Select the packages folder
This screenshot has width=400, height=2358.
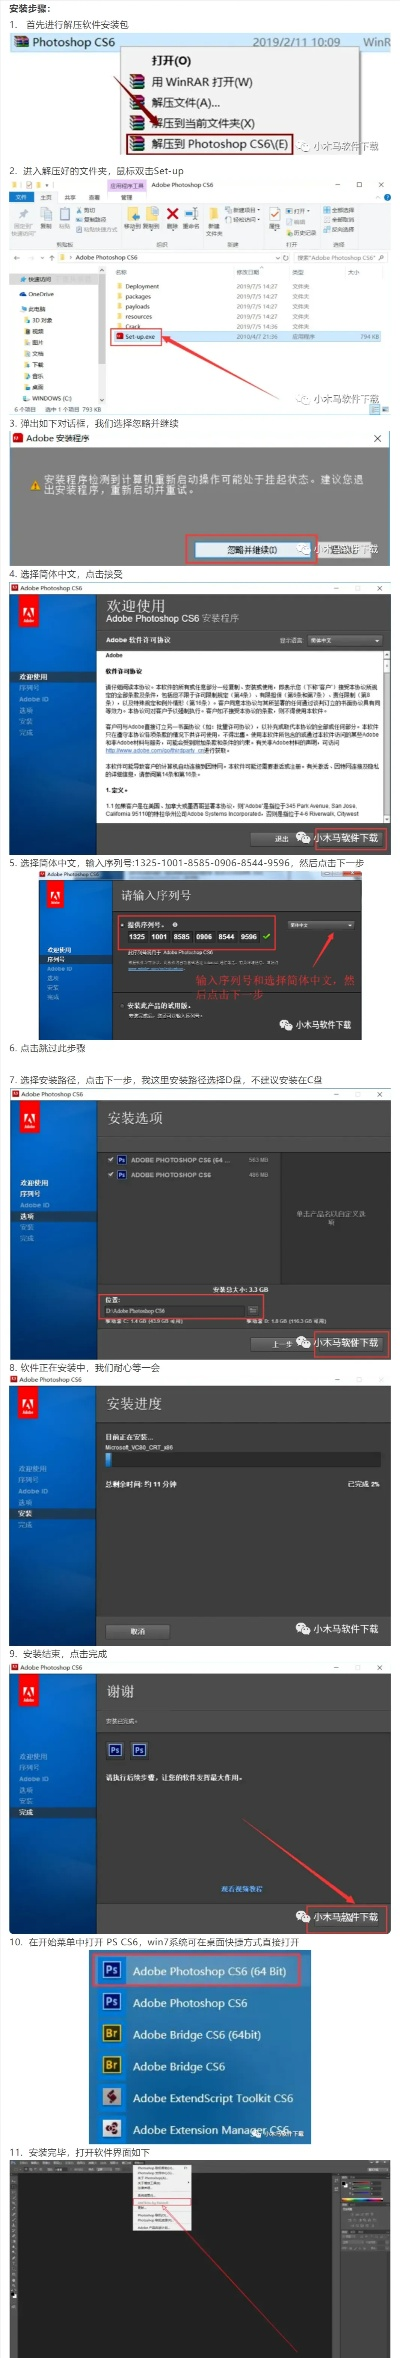pos(136,296)
